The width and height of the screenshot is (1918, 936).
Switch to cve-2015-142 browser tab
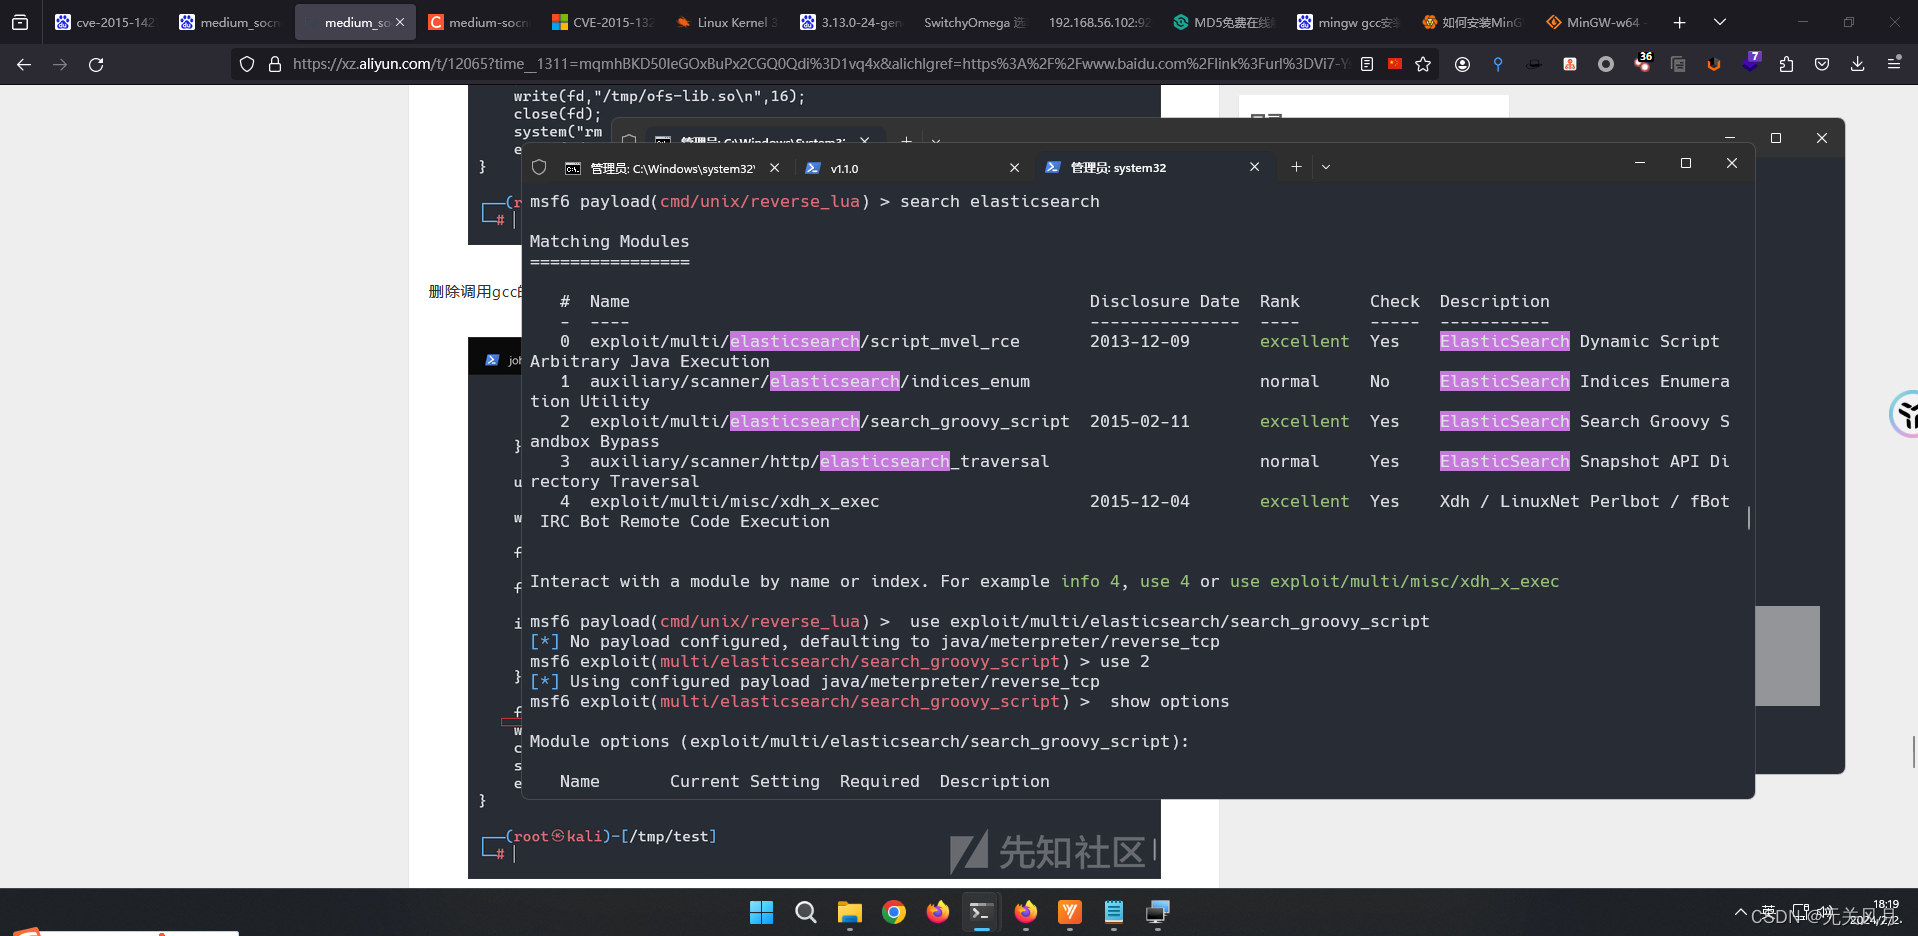click(105, 22)
